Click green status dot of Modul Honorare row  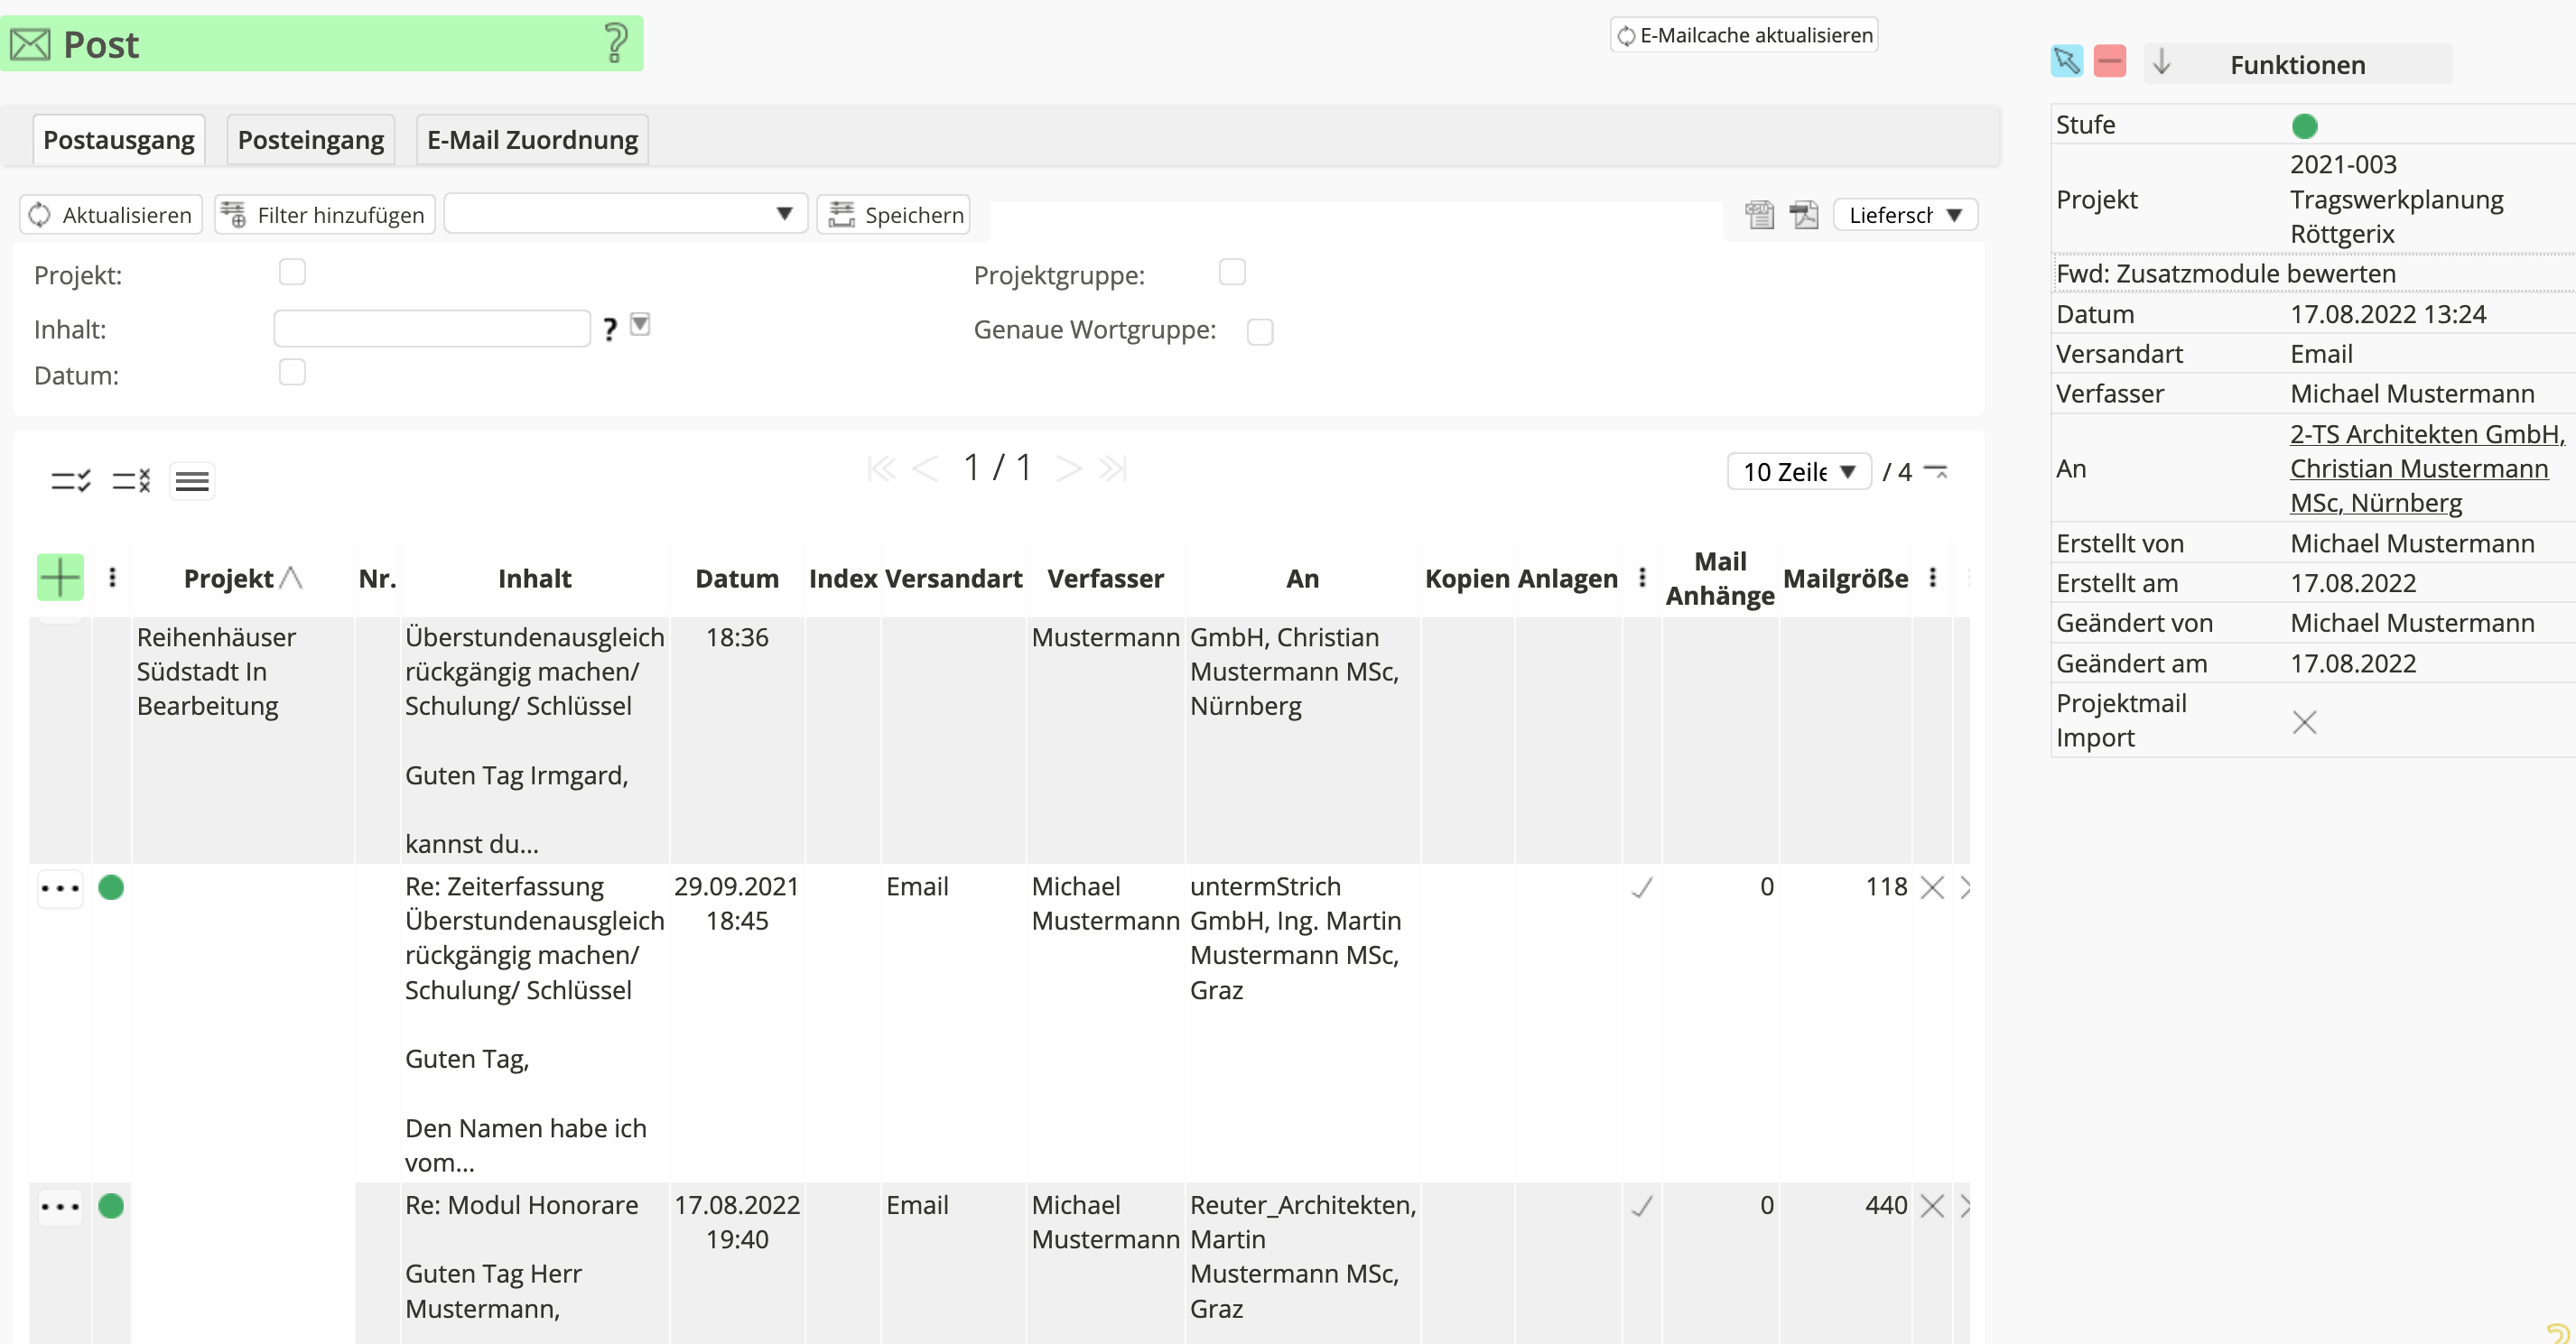tap(111, 1206)
